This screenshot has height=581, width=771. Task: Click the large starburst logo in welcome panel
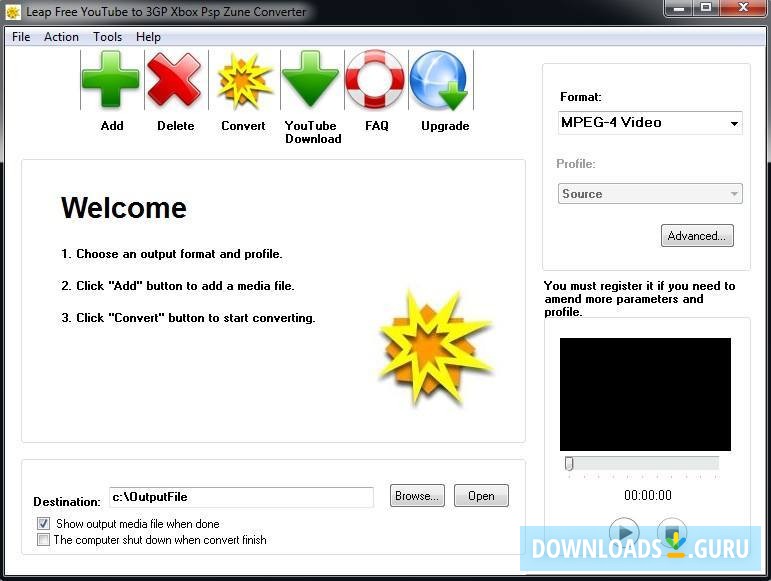coord(435,348)
